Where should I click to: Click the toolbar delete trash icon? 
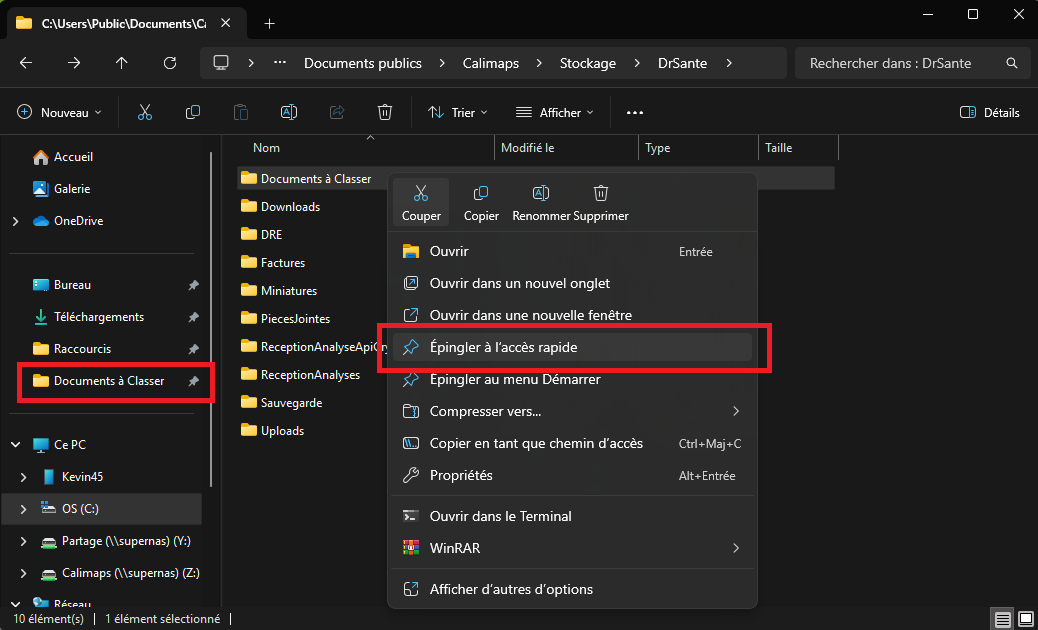click(x=385, y=113)
